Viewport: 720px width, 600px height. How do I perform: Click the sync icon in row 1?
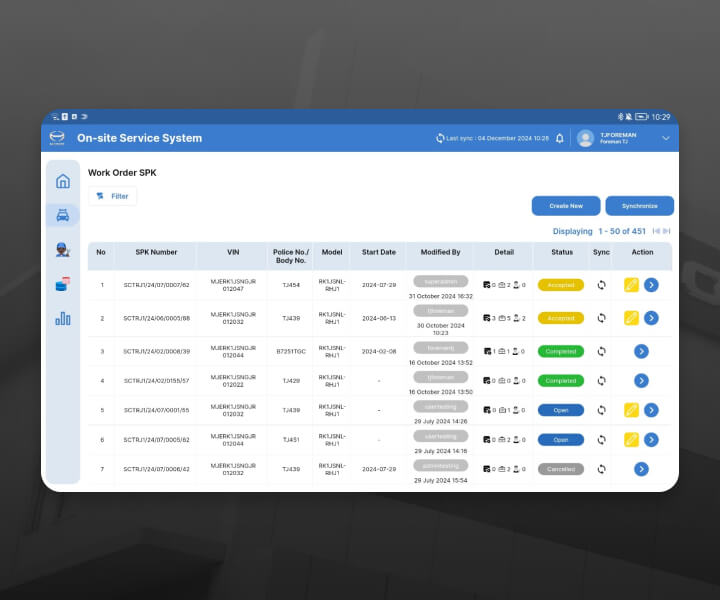(601, 285)
